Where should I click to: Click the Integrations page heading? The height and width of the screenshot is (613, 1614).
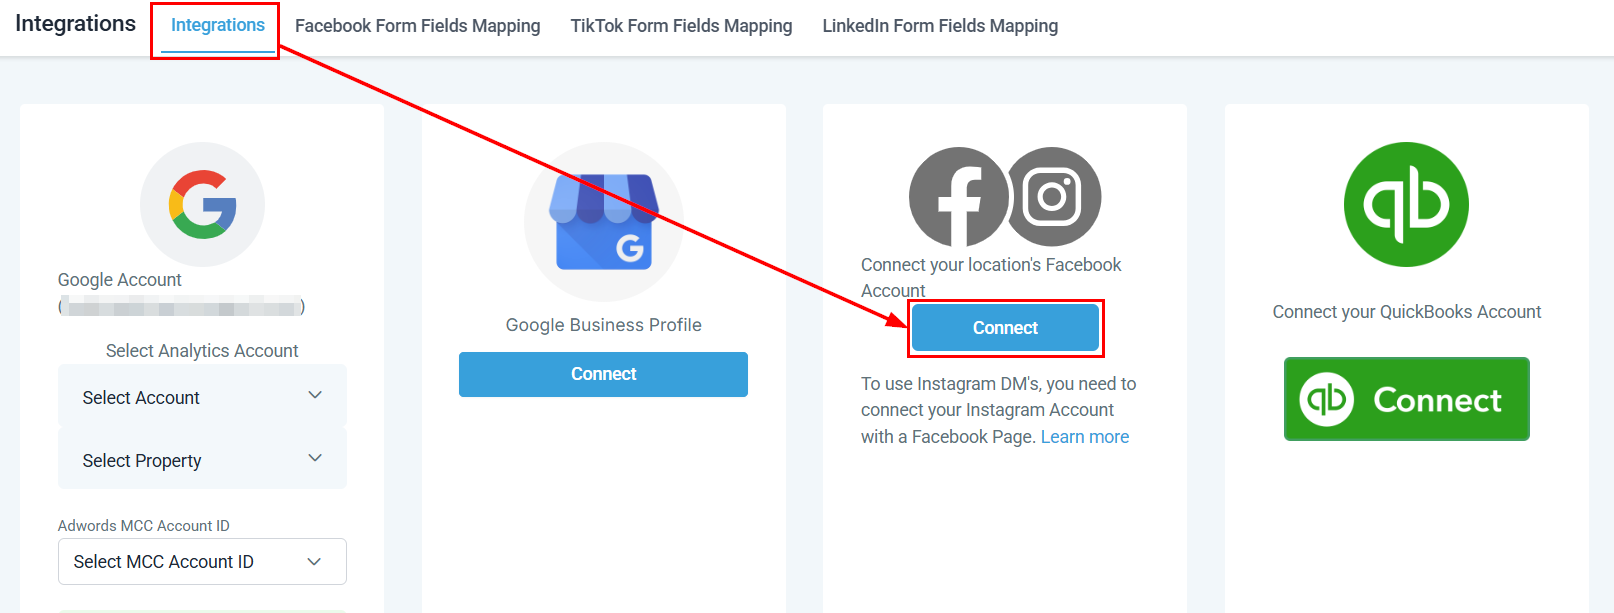click(x=75, y=24)
